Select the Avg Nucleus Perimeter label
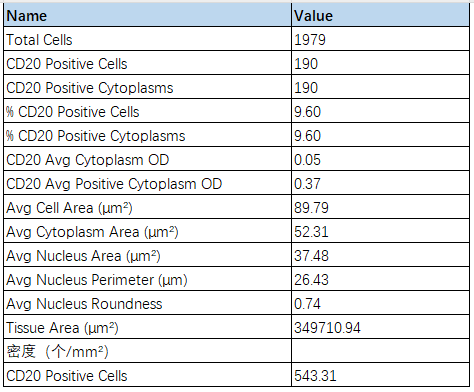The image size is (474, 392). pos(97,280)
